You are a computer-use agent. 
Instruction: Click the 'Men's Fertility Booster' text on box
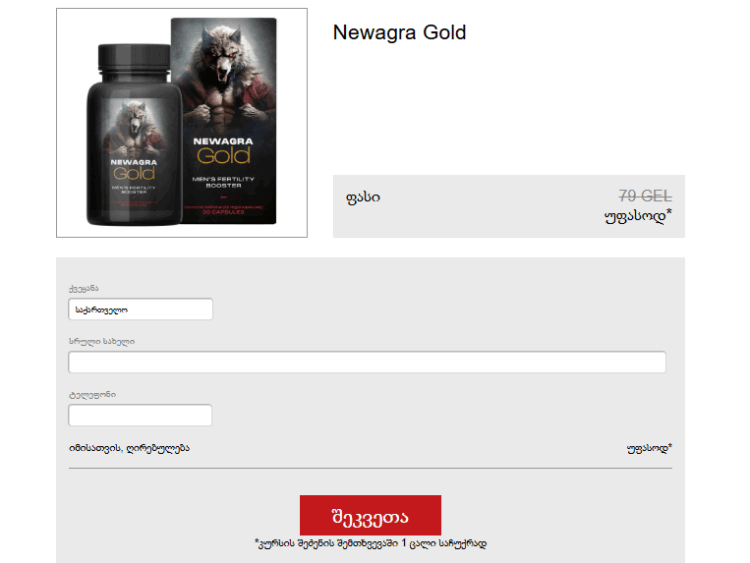[x=222, y=180]
